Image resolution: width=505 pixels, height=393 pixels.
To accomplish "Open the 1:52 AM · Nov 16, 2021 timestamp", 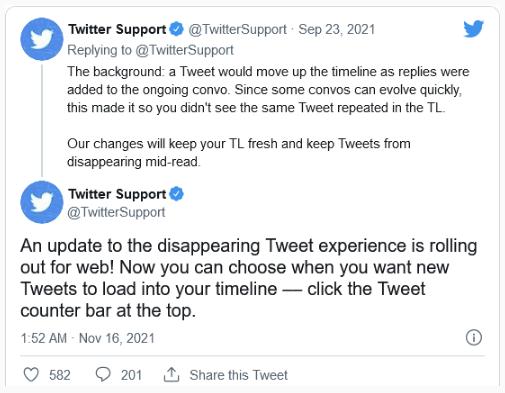I will point(88,338).
